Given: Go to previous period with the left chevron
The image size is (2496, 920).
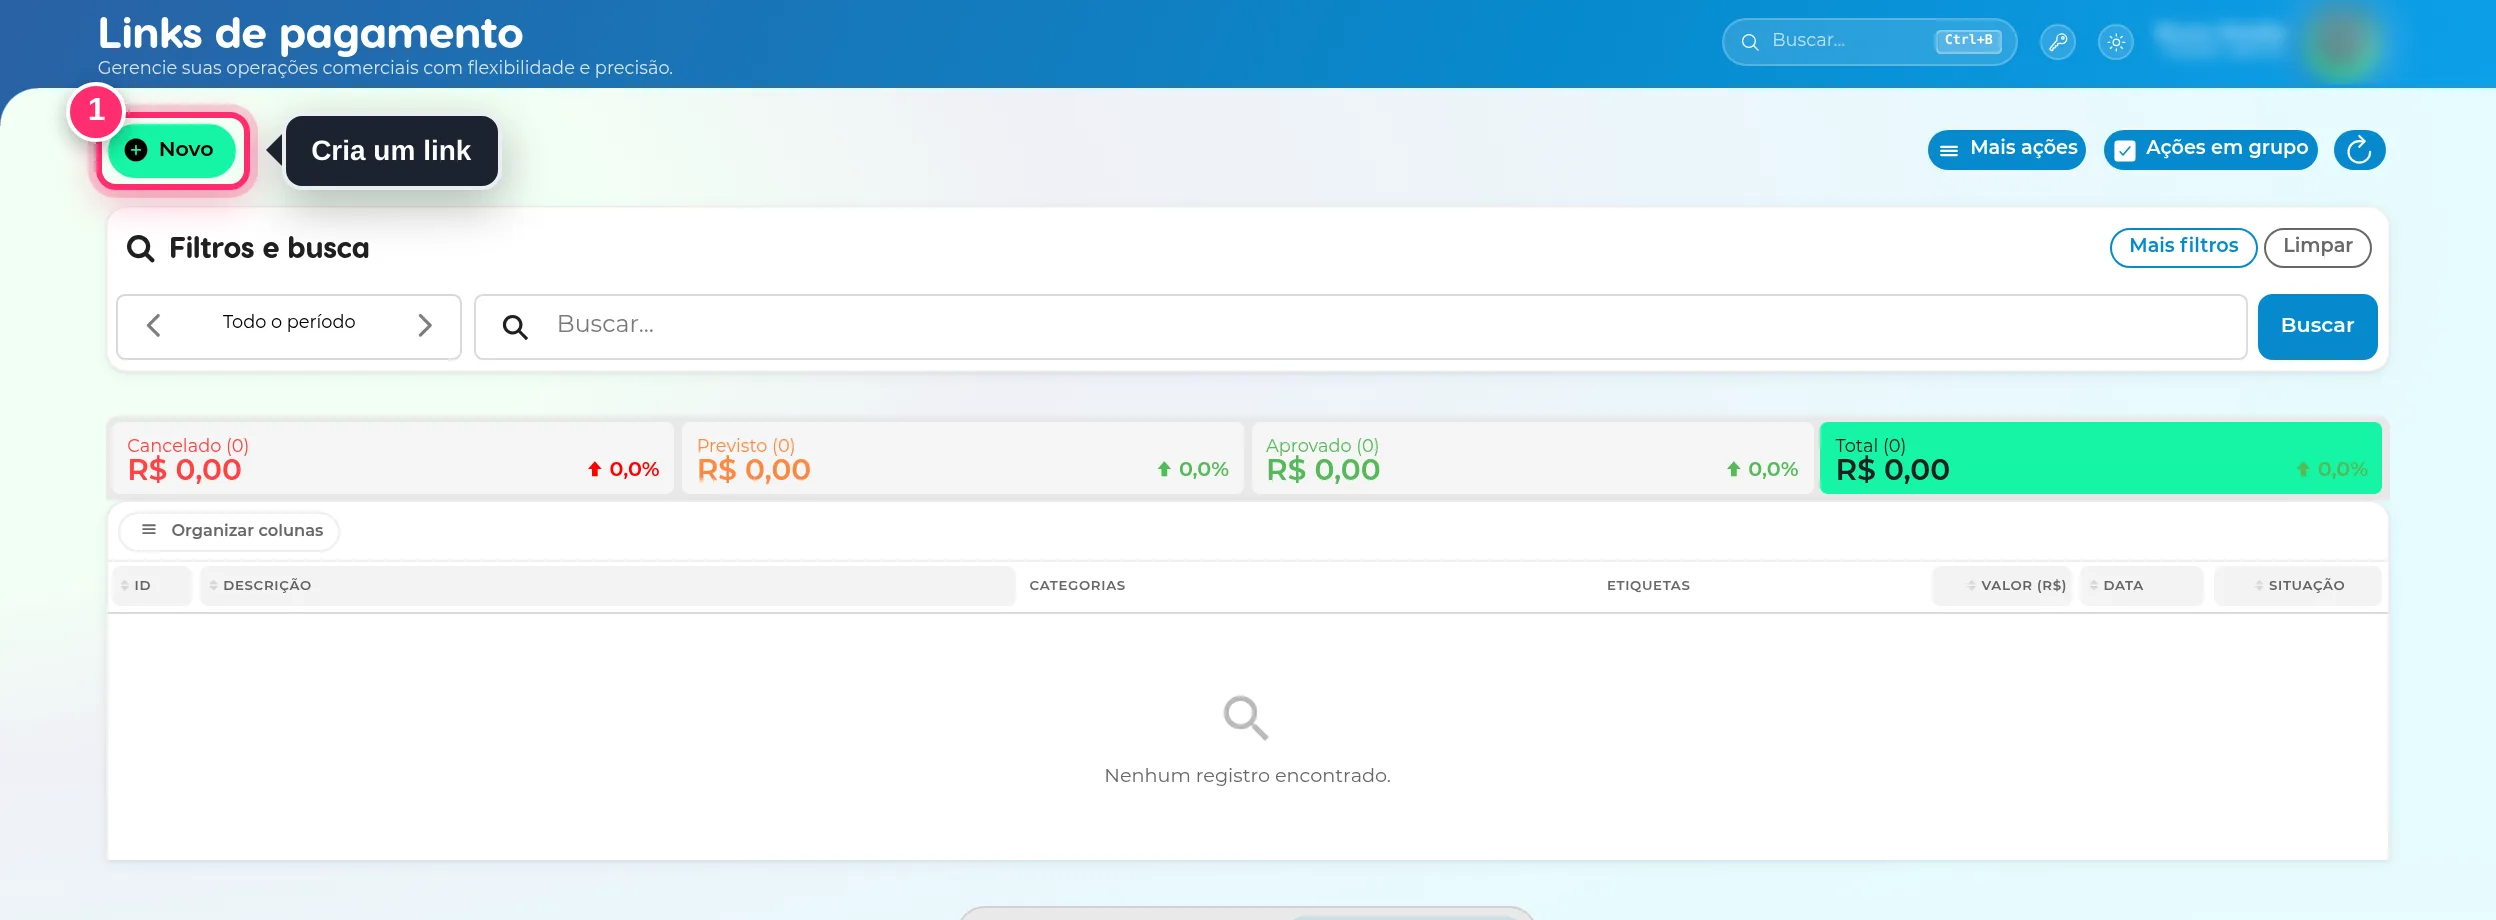Looking at the screenshot, I should click(154, 325).
